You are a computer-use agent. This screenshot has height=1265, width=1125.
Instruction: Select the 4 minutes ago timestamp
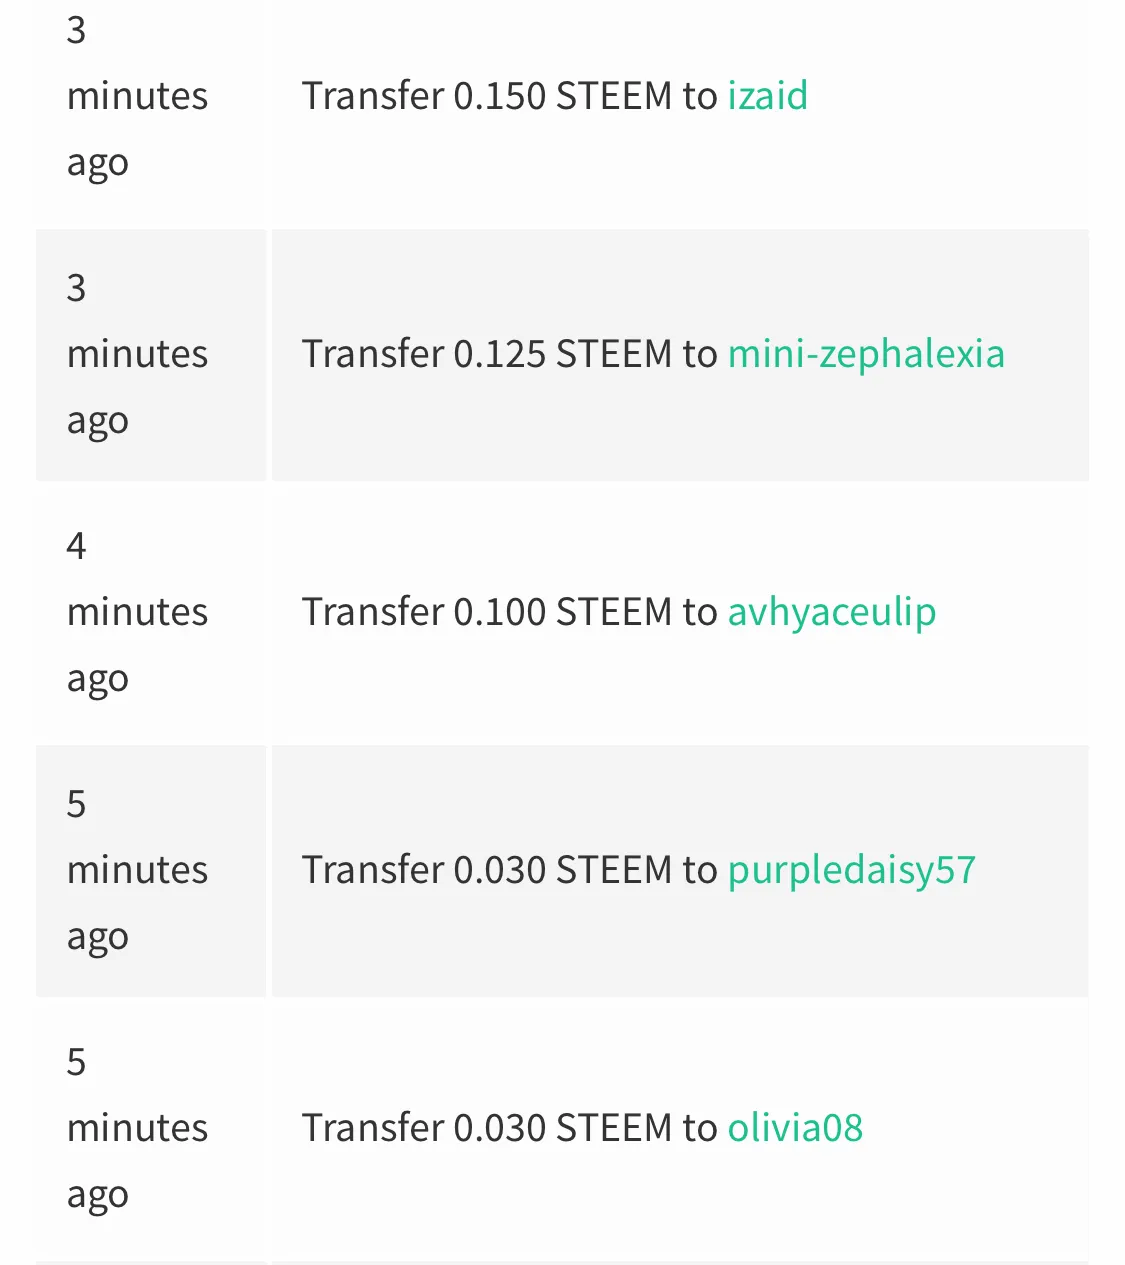[x=137, y=612]
